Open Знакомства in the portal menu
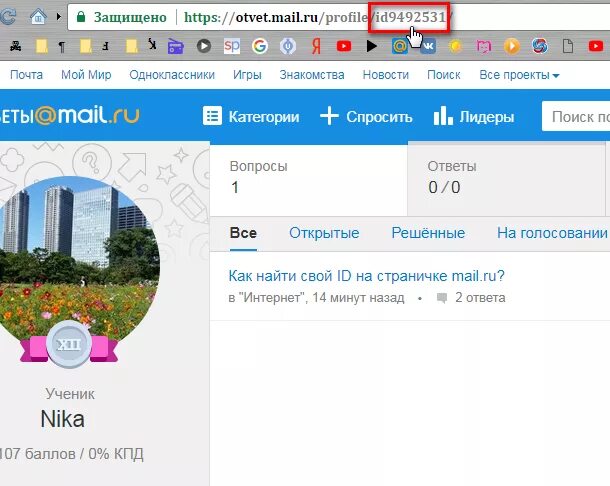Viewport: 610px width, 486px height. point(312,75)
